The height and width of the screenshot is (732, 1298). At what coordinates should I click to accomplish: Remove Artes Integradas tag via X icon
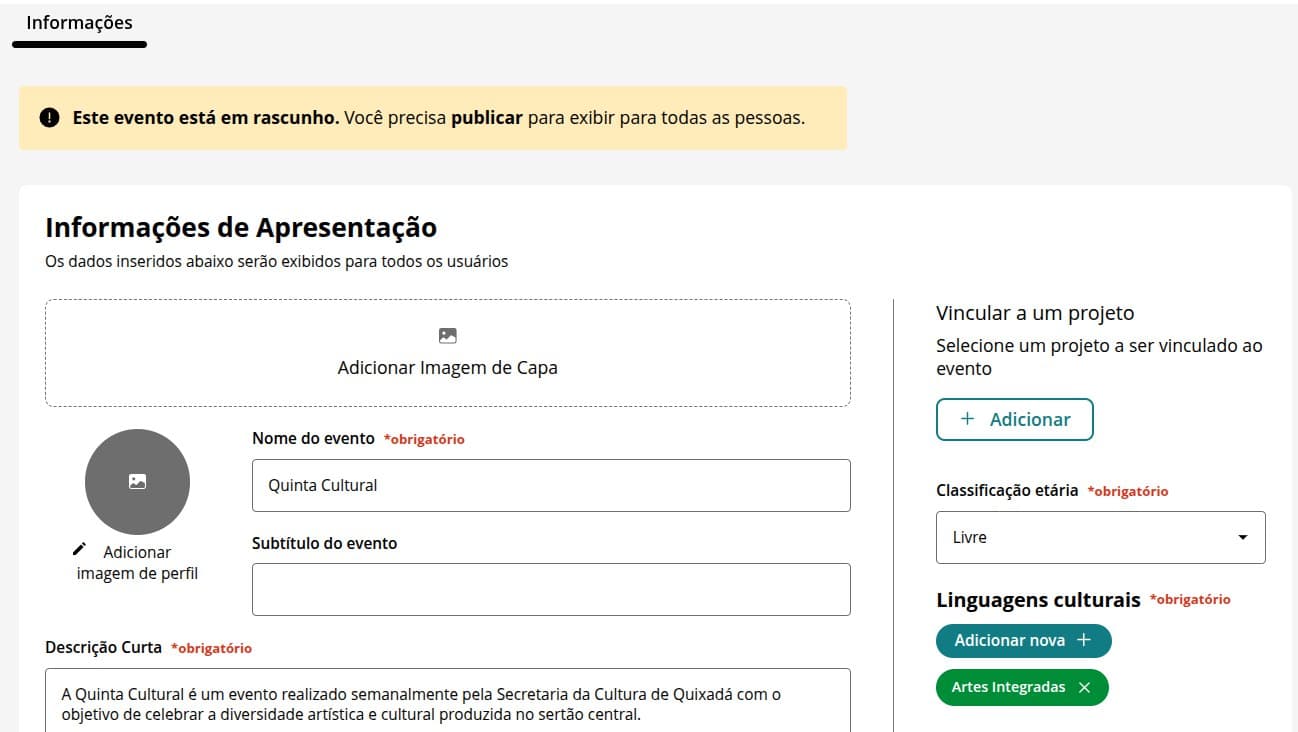[1084, 688]
